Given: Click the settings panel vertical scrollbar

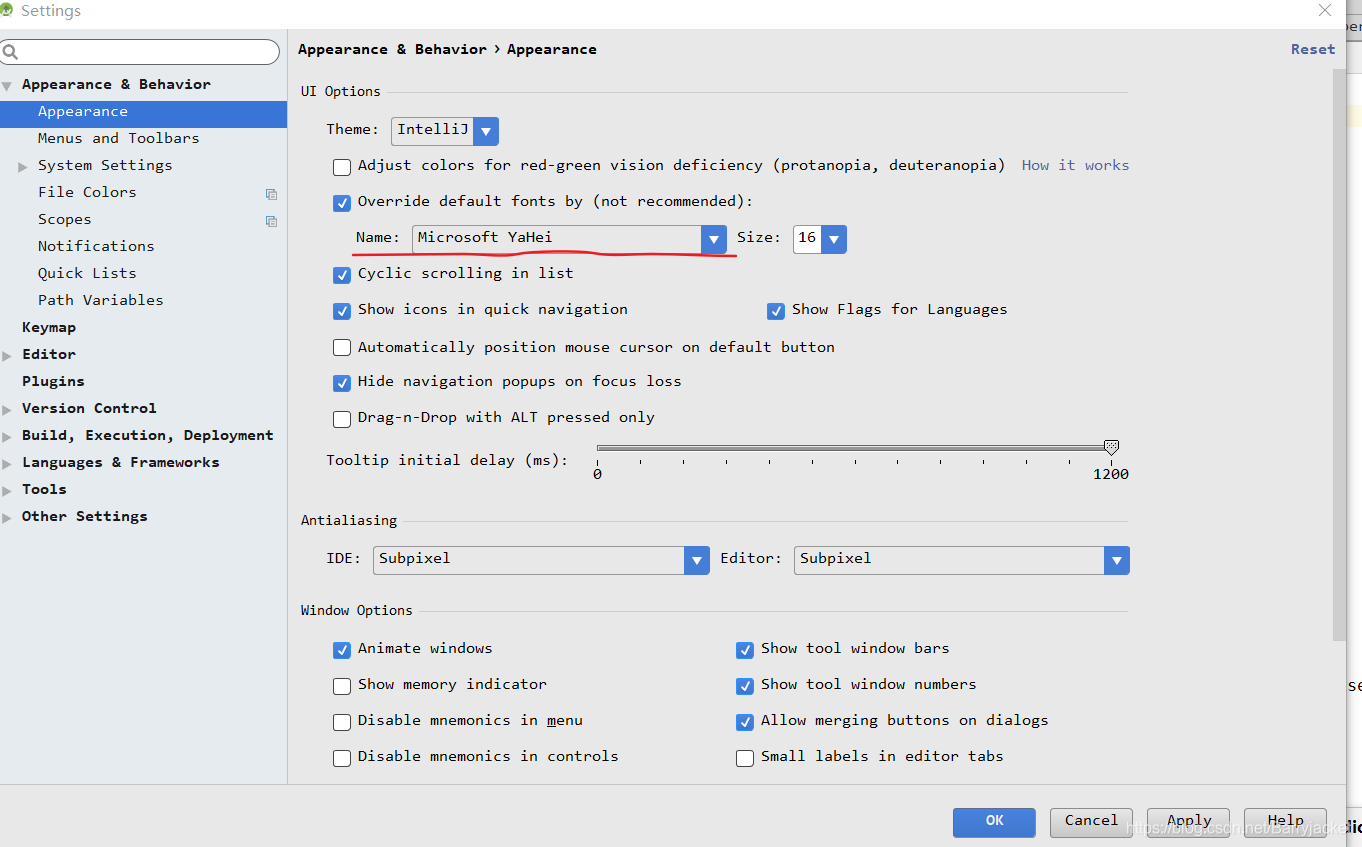Looking at the screenshot, I should click(1340, 355).
